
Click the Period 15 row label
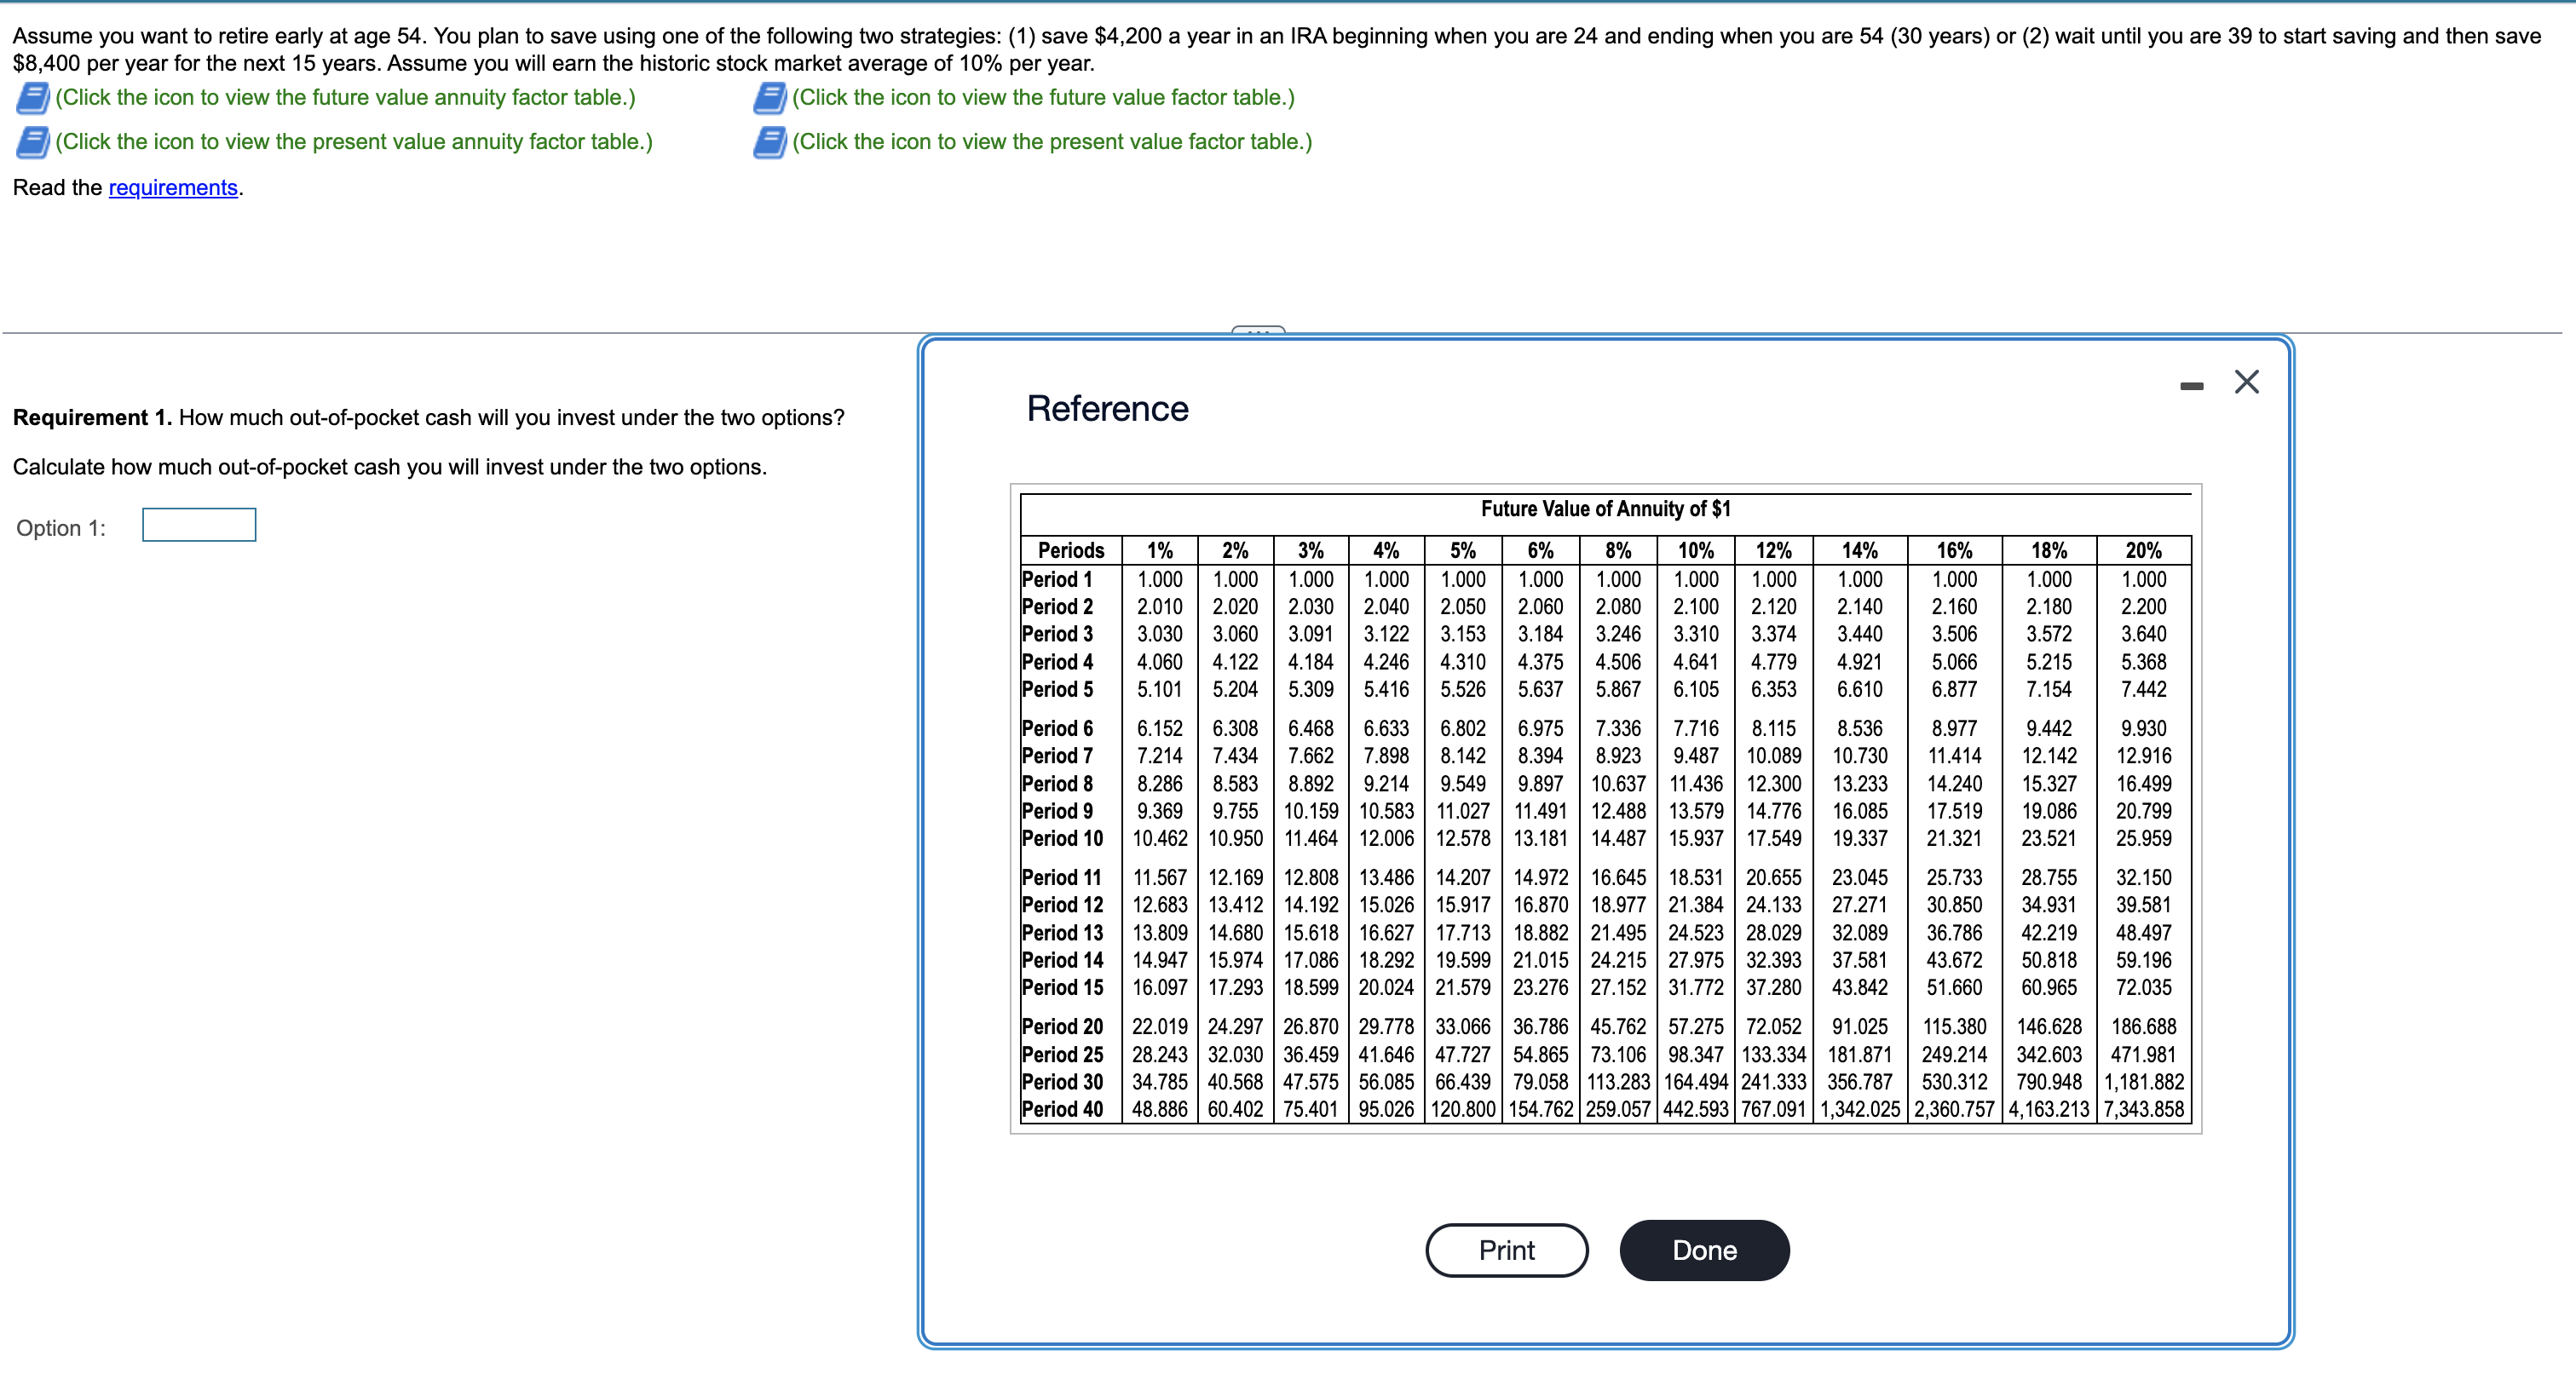pyautogui.click(x=1062, y=987)
